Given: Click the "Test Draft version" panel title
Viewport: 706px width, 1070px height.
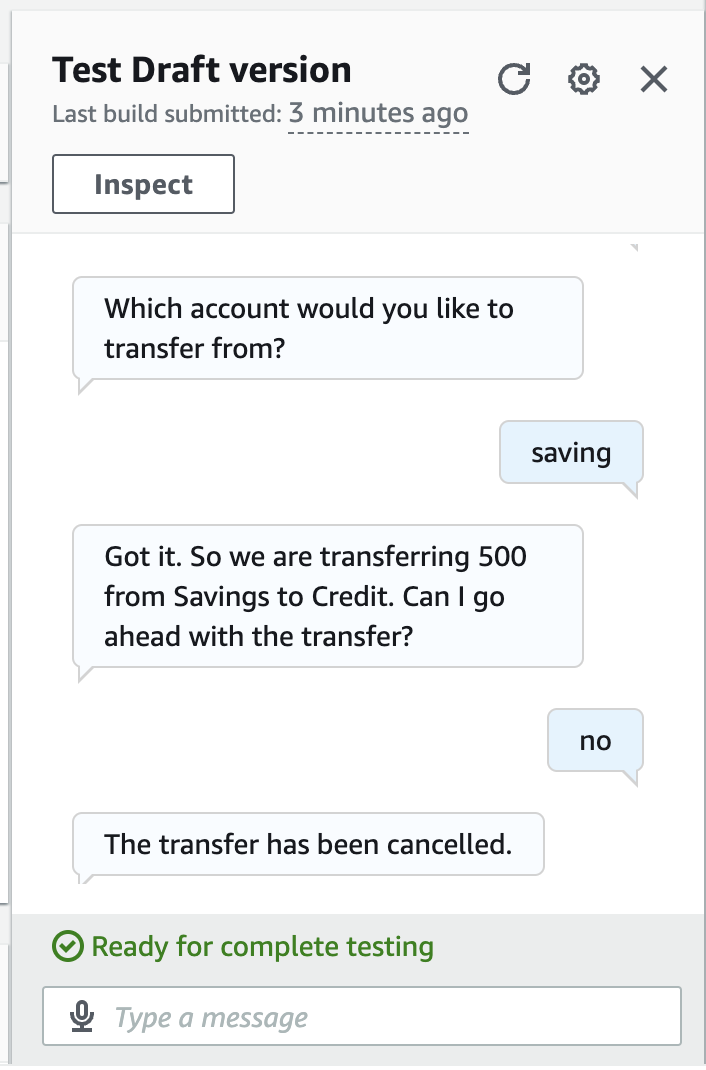Looking at the screenshot, I should click(x=202, y=70).
